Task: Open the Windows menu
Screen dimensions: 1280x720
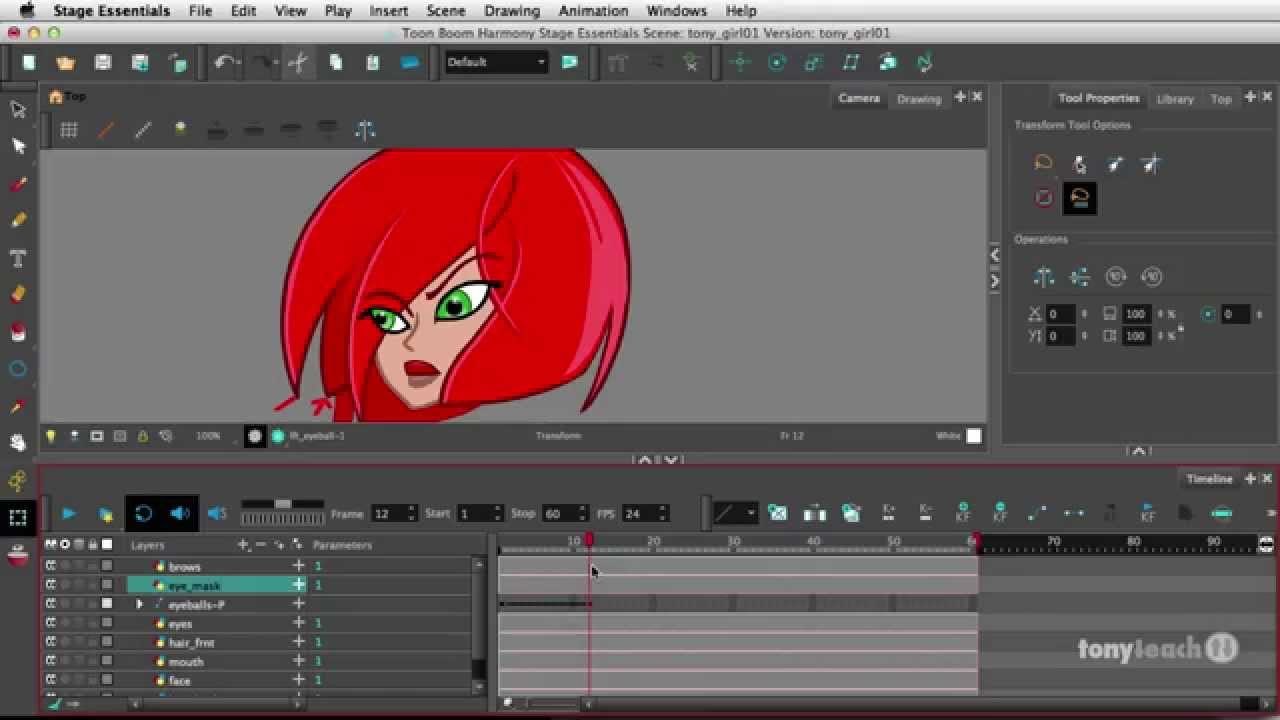Action: pyautogui.click(x=676, y=11)
